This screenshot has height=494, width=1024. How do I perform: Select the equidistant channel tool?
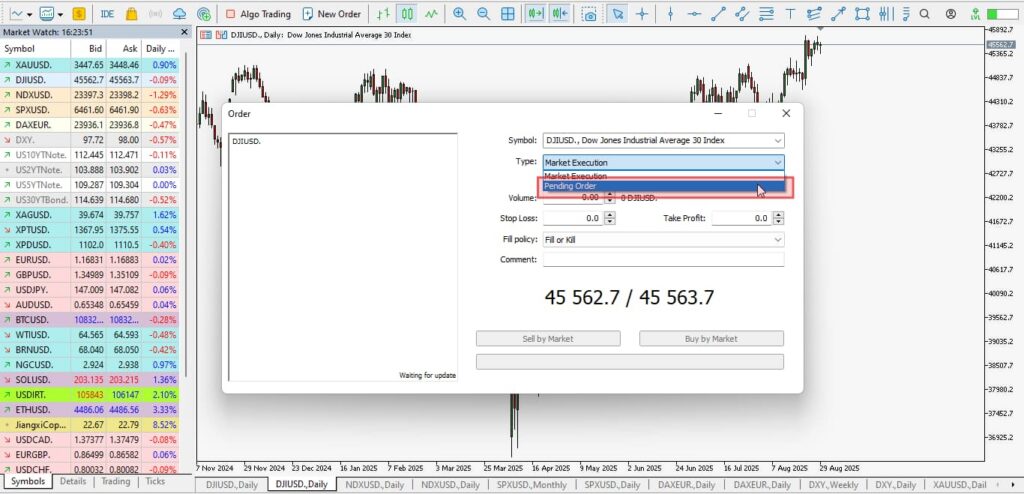741,14
